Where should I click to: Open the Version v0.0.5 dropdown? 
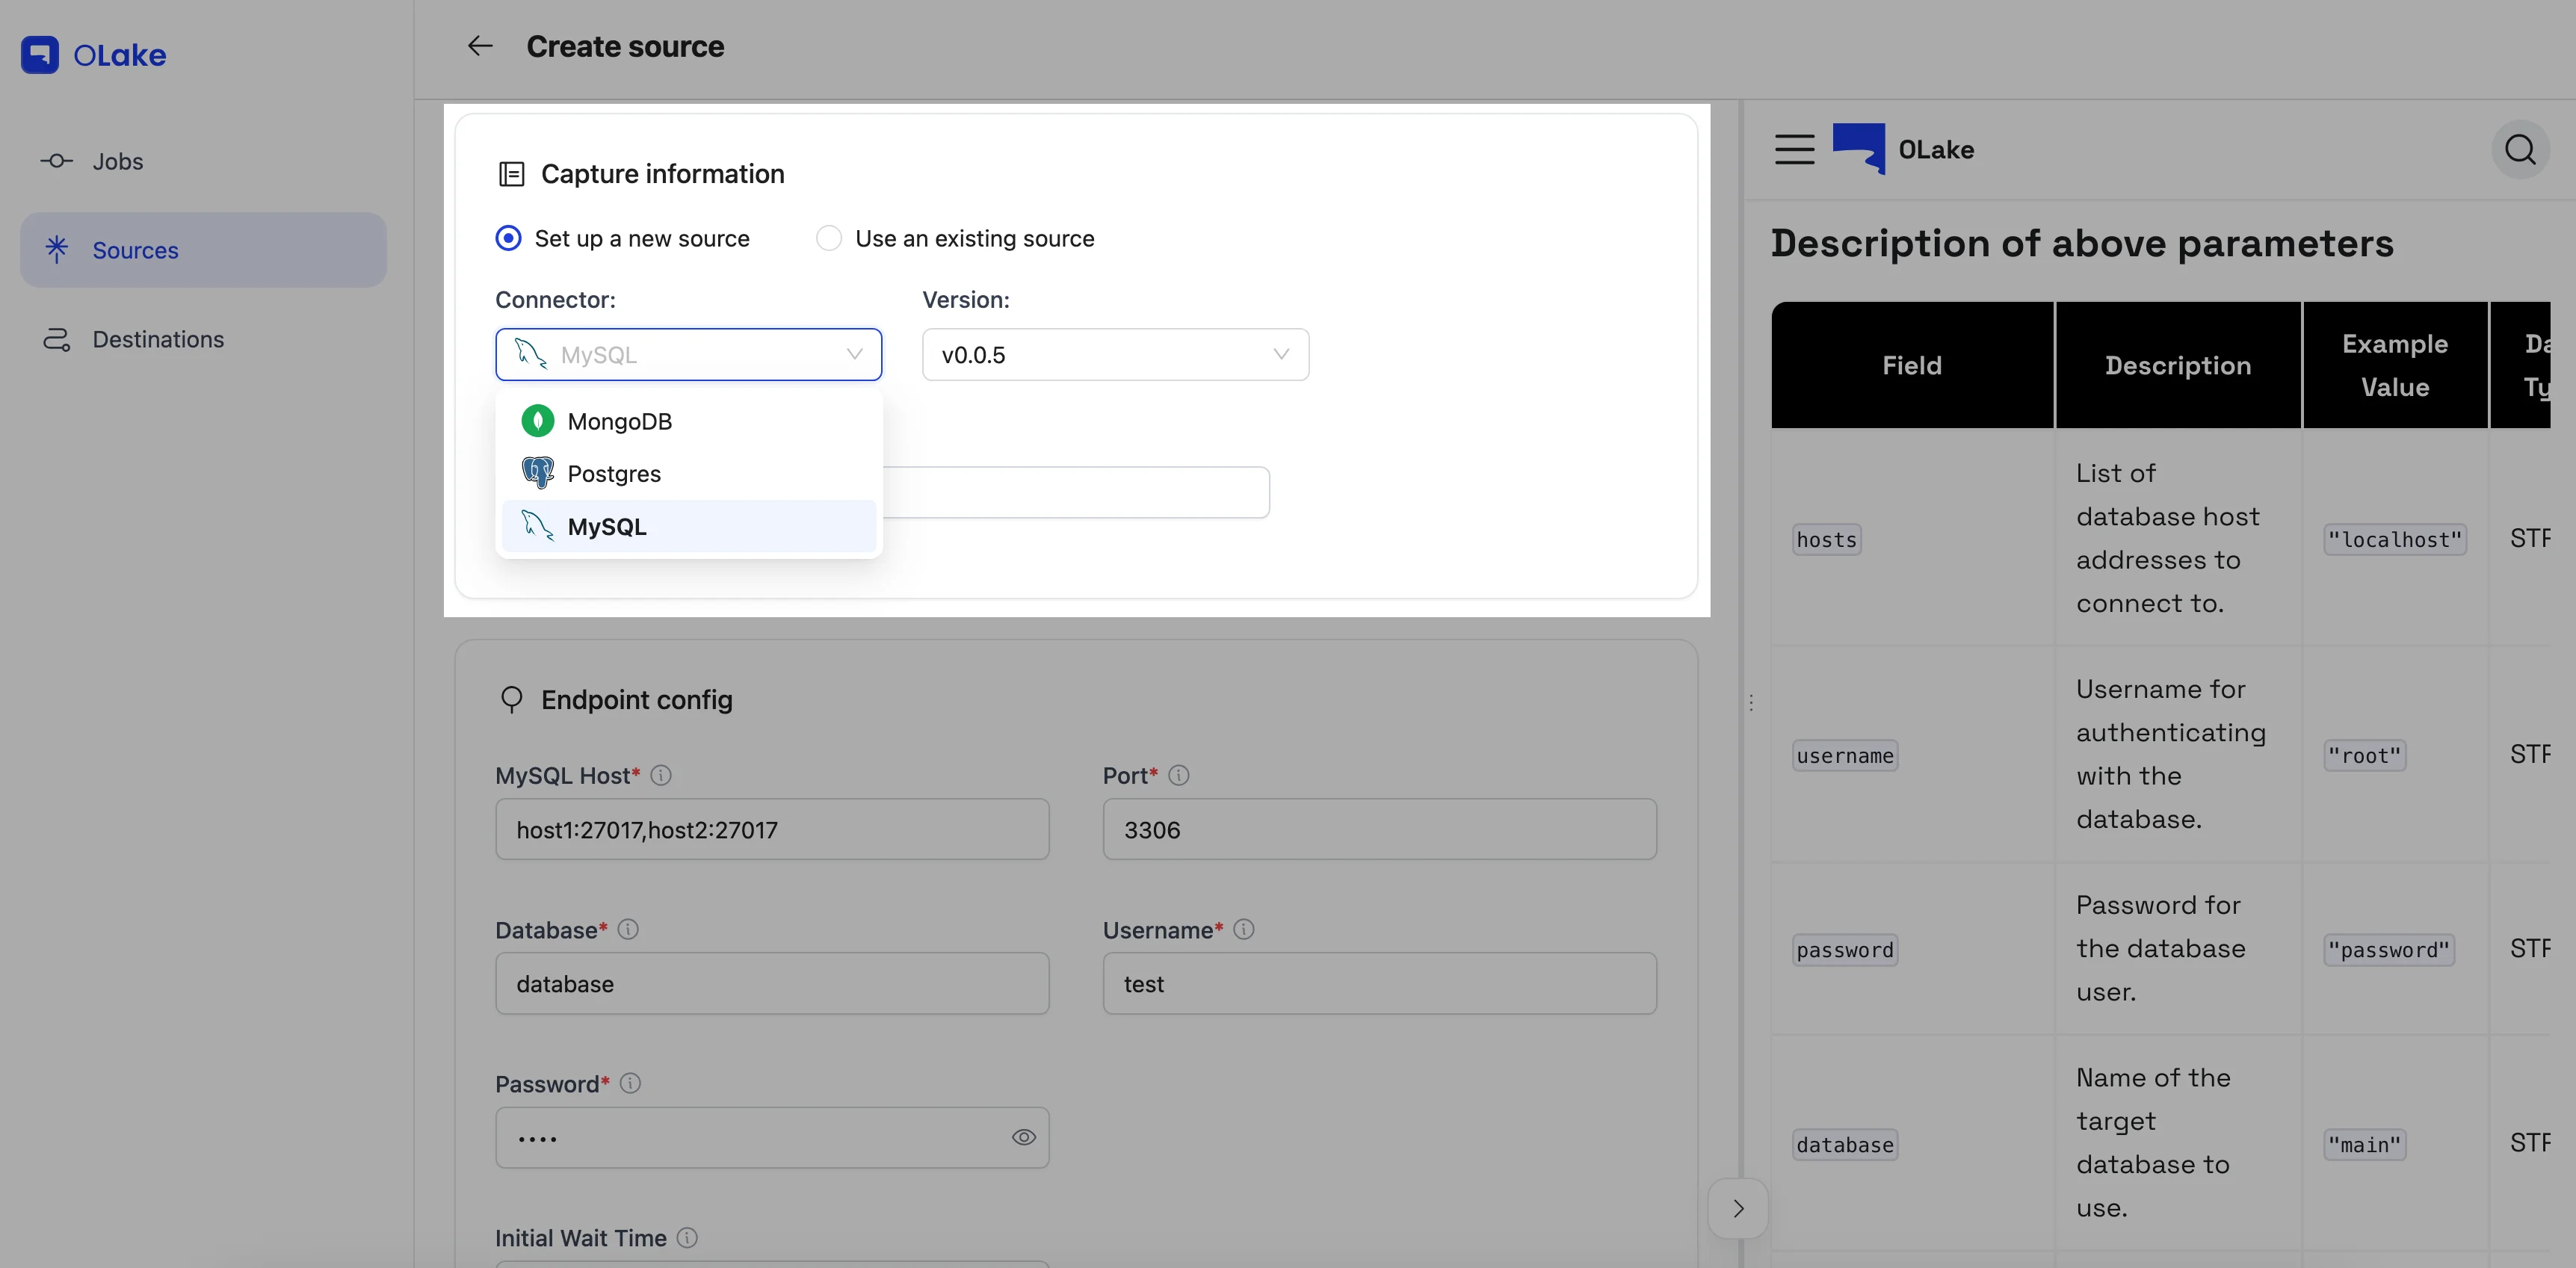[x=1115, y=355]
